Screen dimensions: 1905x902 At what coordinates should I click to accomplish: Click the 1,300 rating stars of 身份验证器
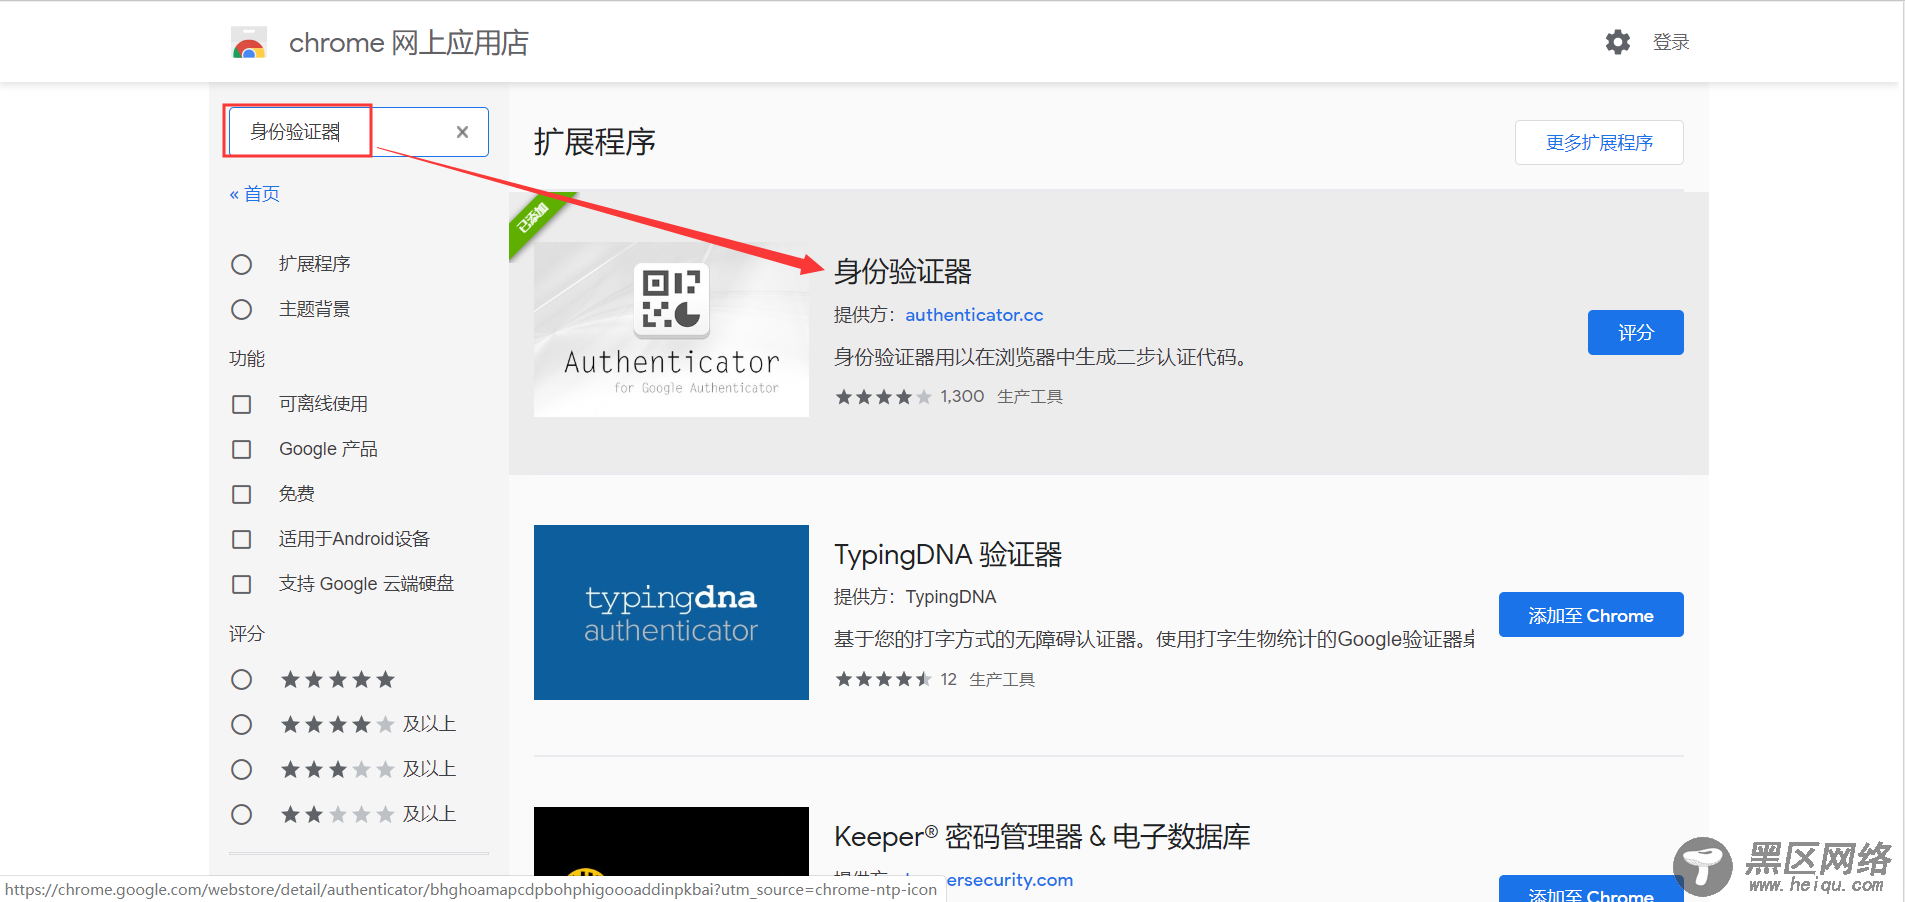coord(883,397)
